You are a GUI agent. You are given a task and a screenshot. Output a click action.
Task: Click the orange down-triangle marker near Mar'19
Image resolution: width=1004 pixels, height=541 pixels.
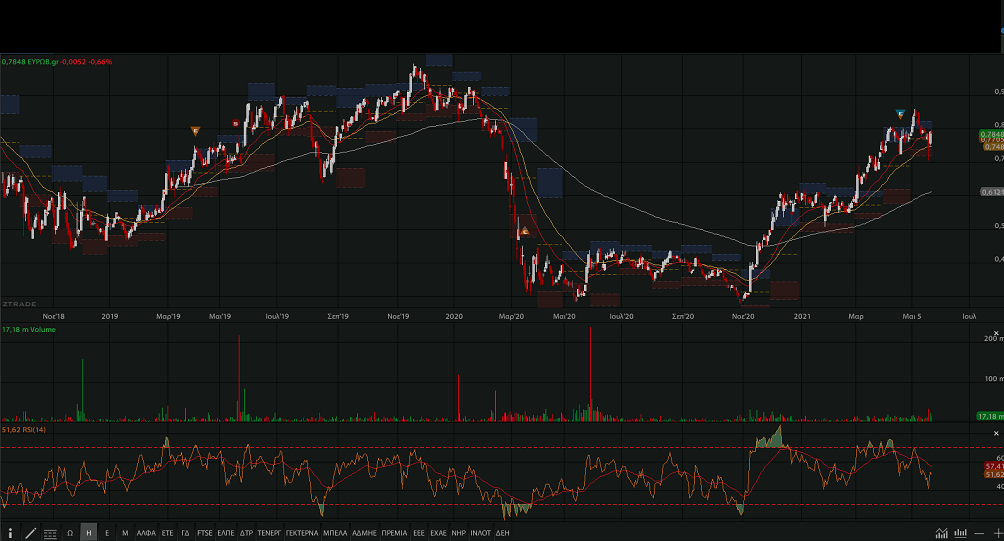[195, 130]
